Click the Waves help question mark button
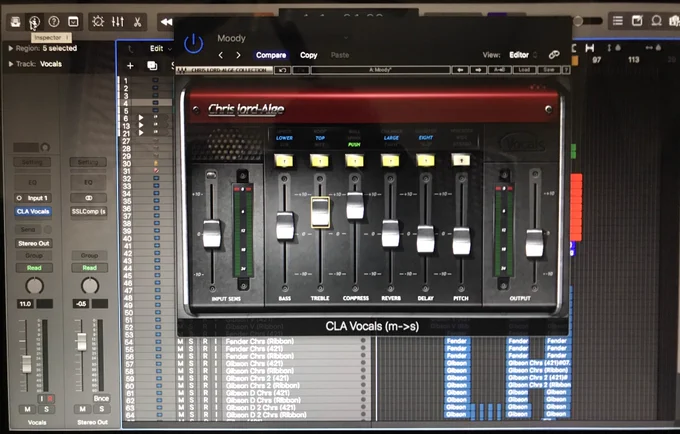The width and height of the screenshot is (680, 434). (x=566, y=70)
